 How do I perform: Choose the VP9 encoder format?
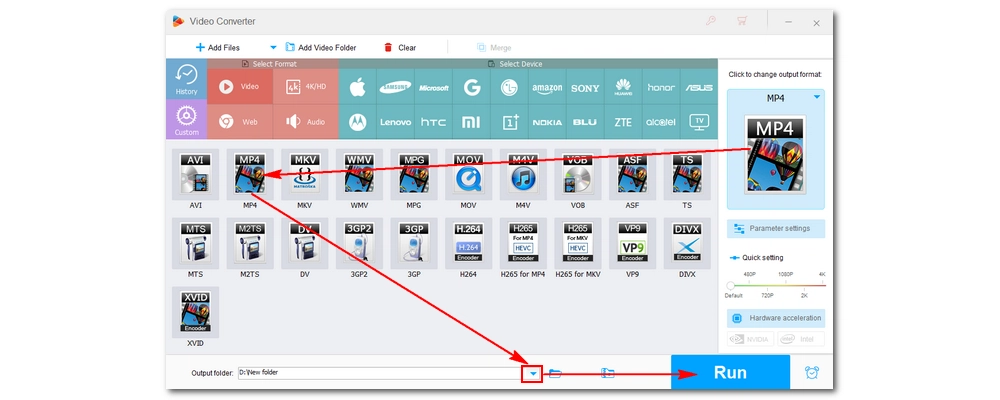point(633,243)
